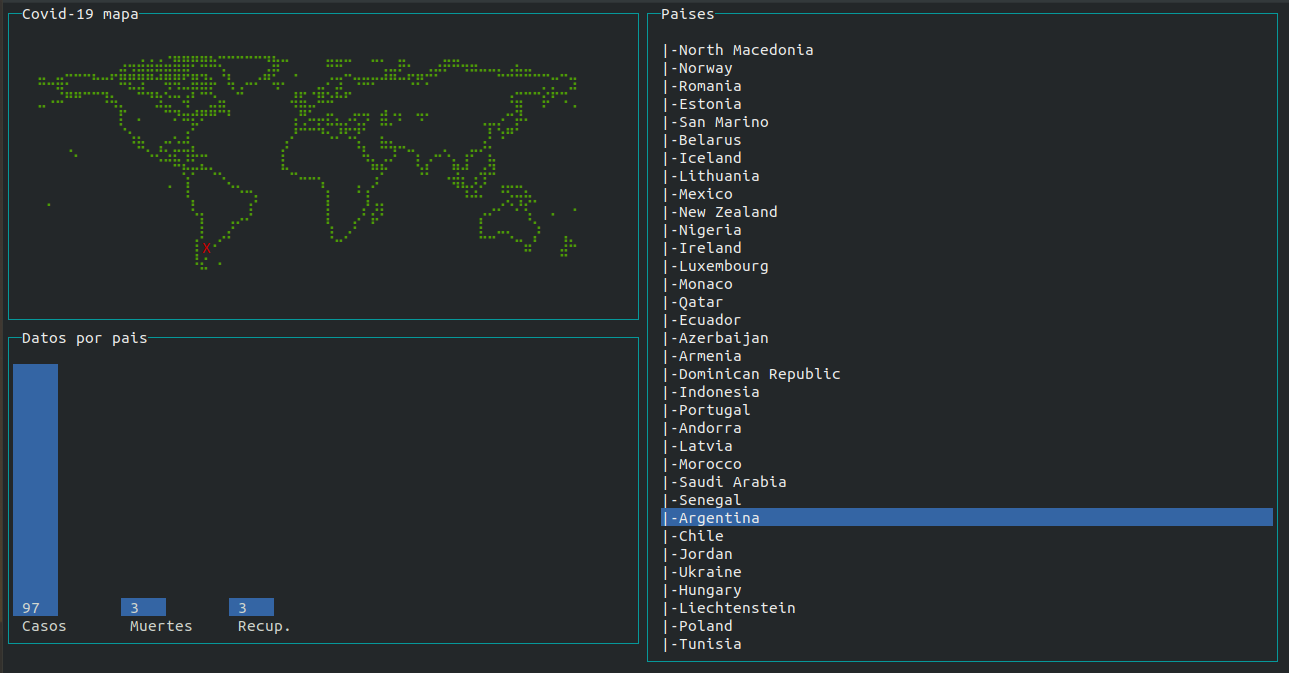Choose New Zealand in the country list
Image resolution: width=1289 pixels, height=673 pixels.
pyautogui.click(x=720, y=211)
